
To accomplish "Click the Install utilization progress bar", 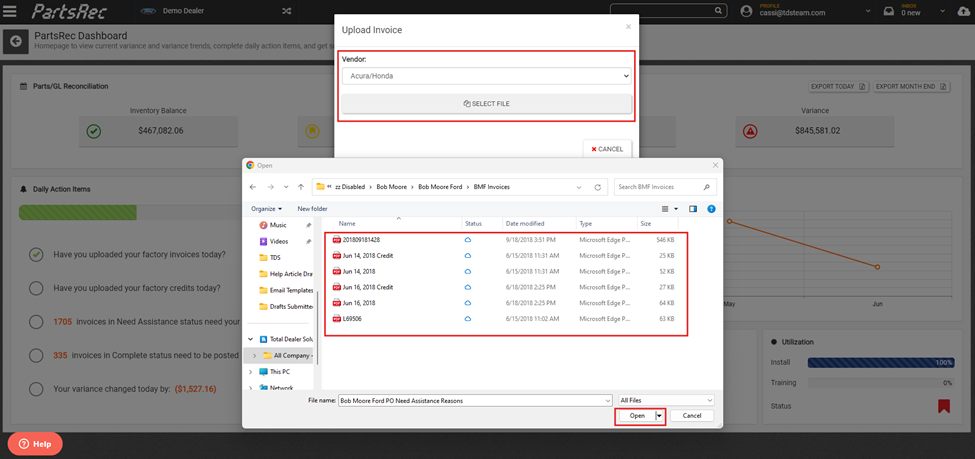I will pos(880,363).
